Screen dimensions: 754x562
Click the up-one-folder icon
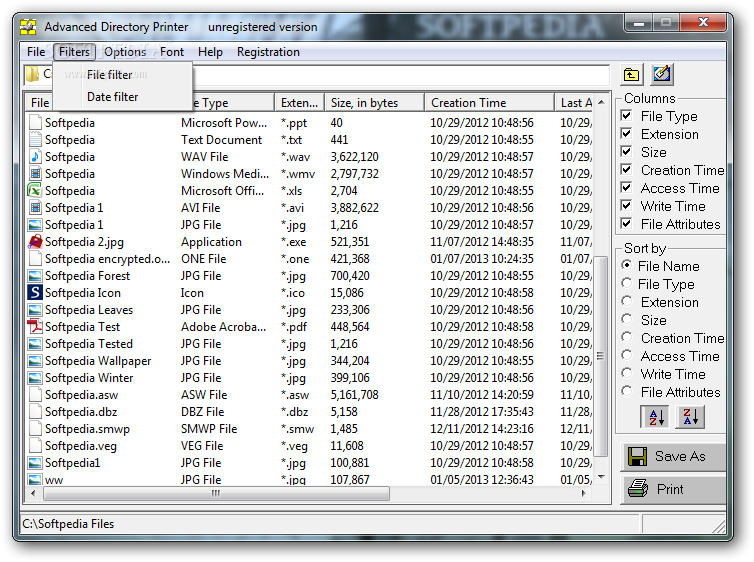(x=631, y=75)
